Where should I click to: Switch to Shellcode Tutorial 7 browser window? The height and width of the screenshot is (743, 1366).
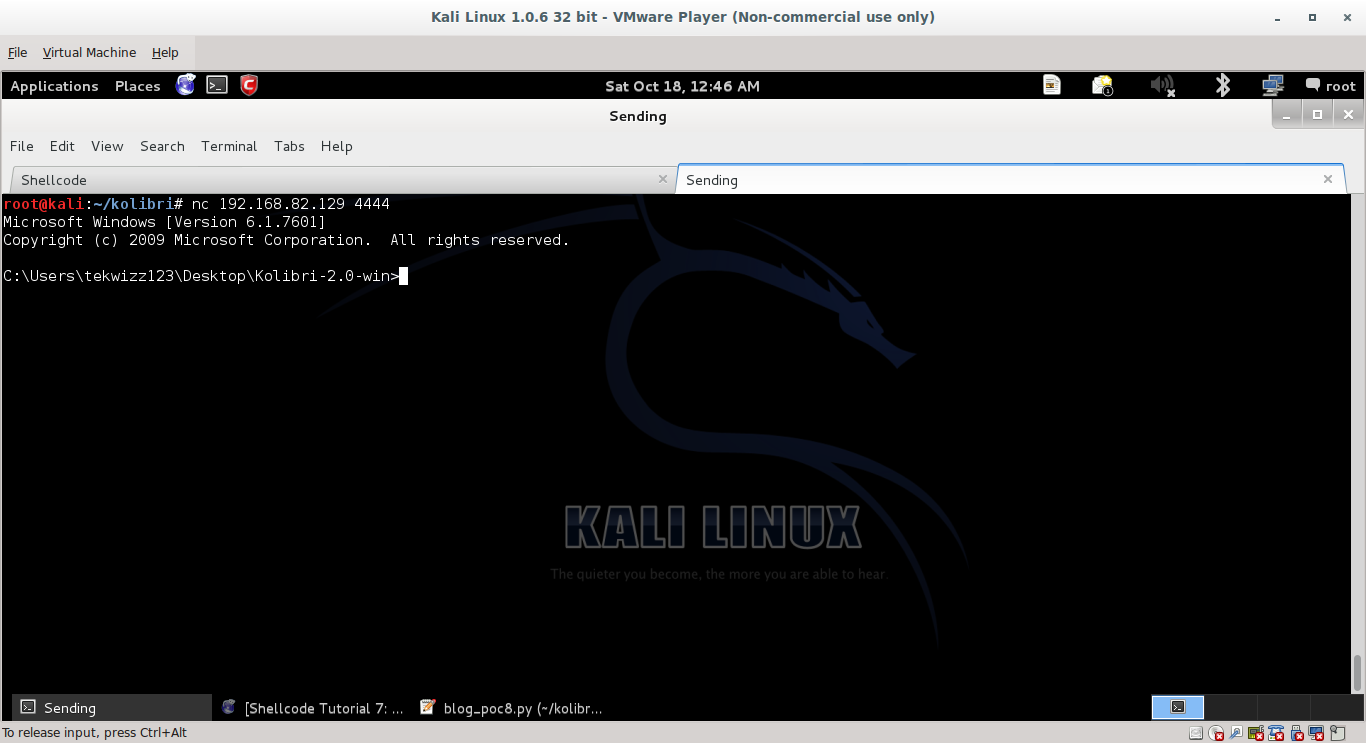click(x=313, y=708)
